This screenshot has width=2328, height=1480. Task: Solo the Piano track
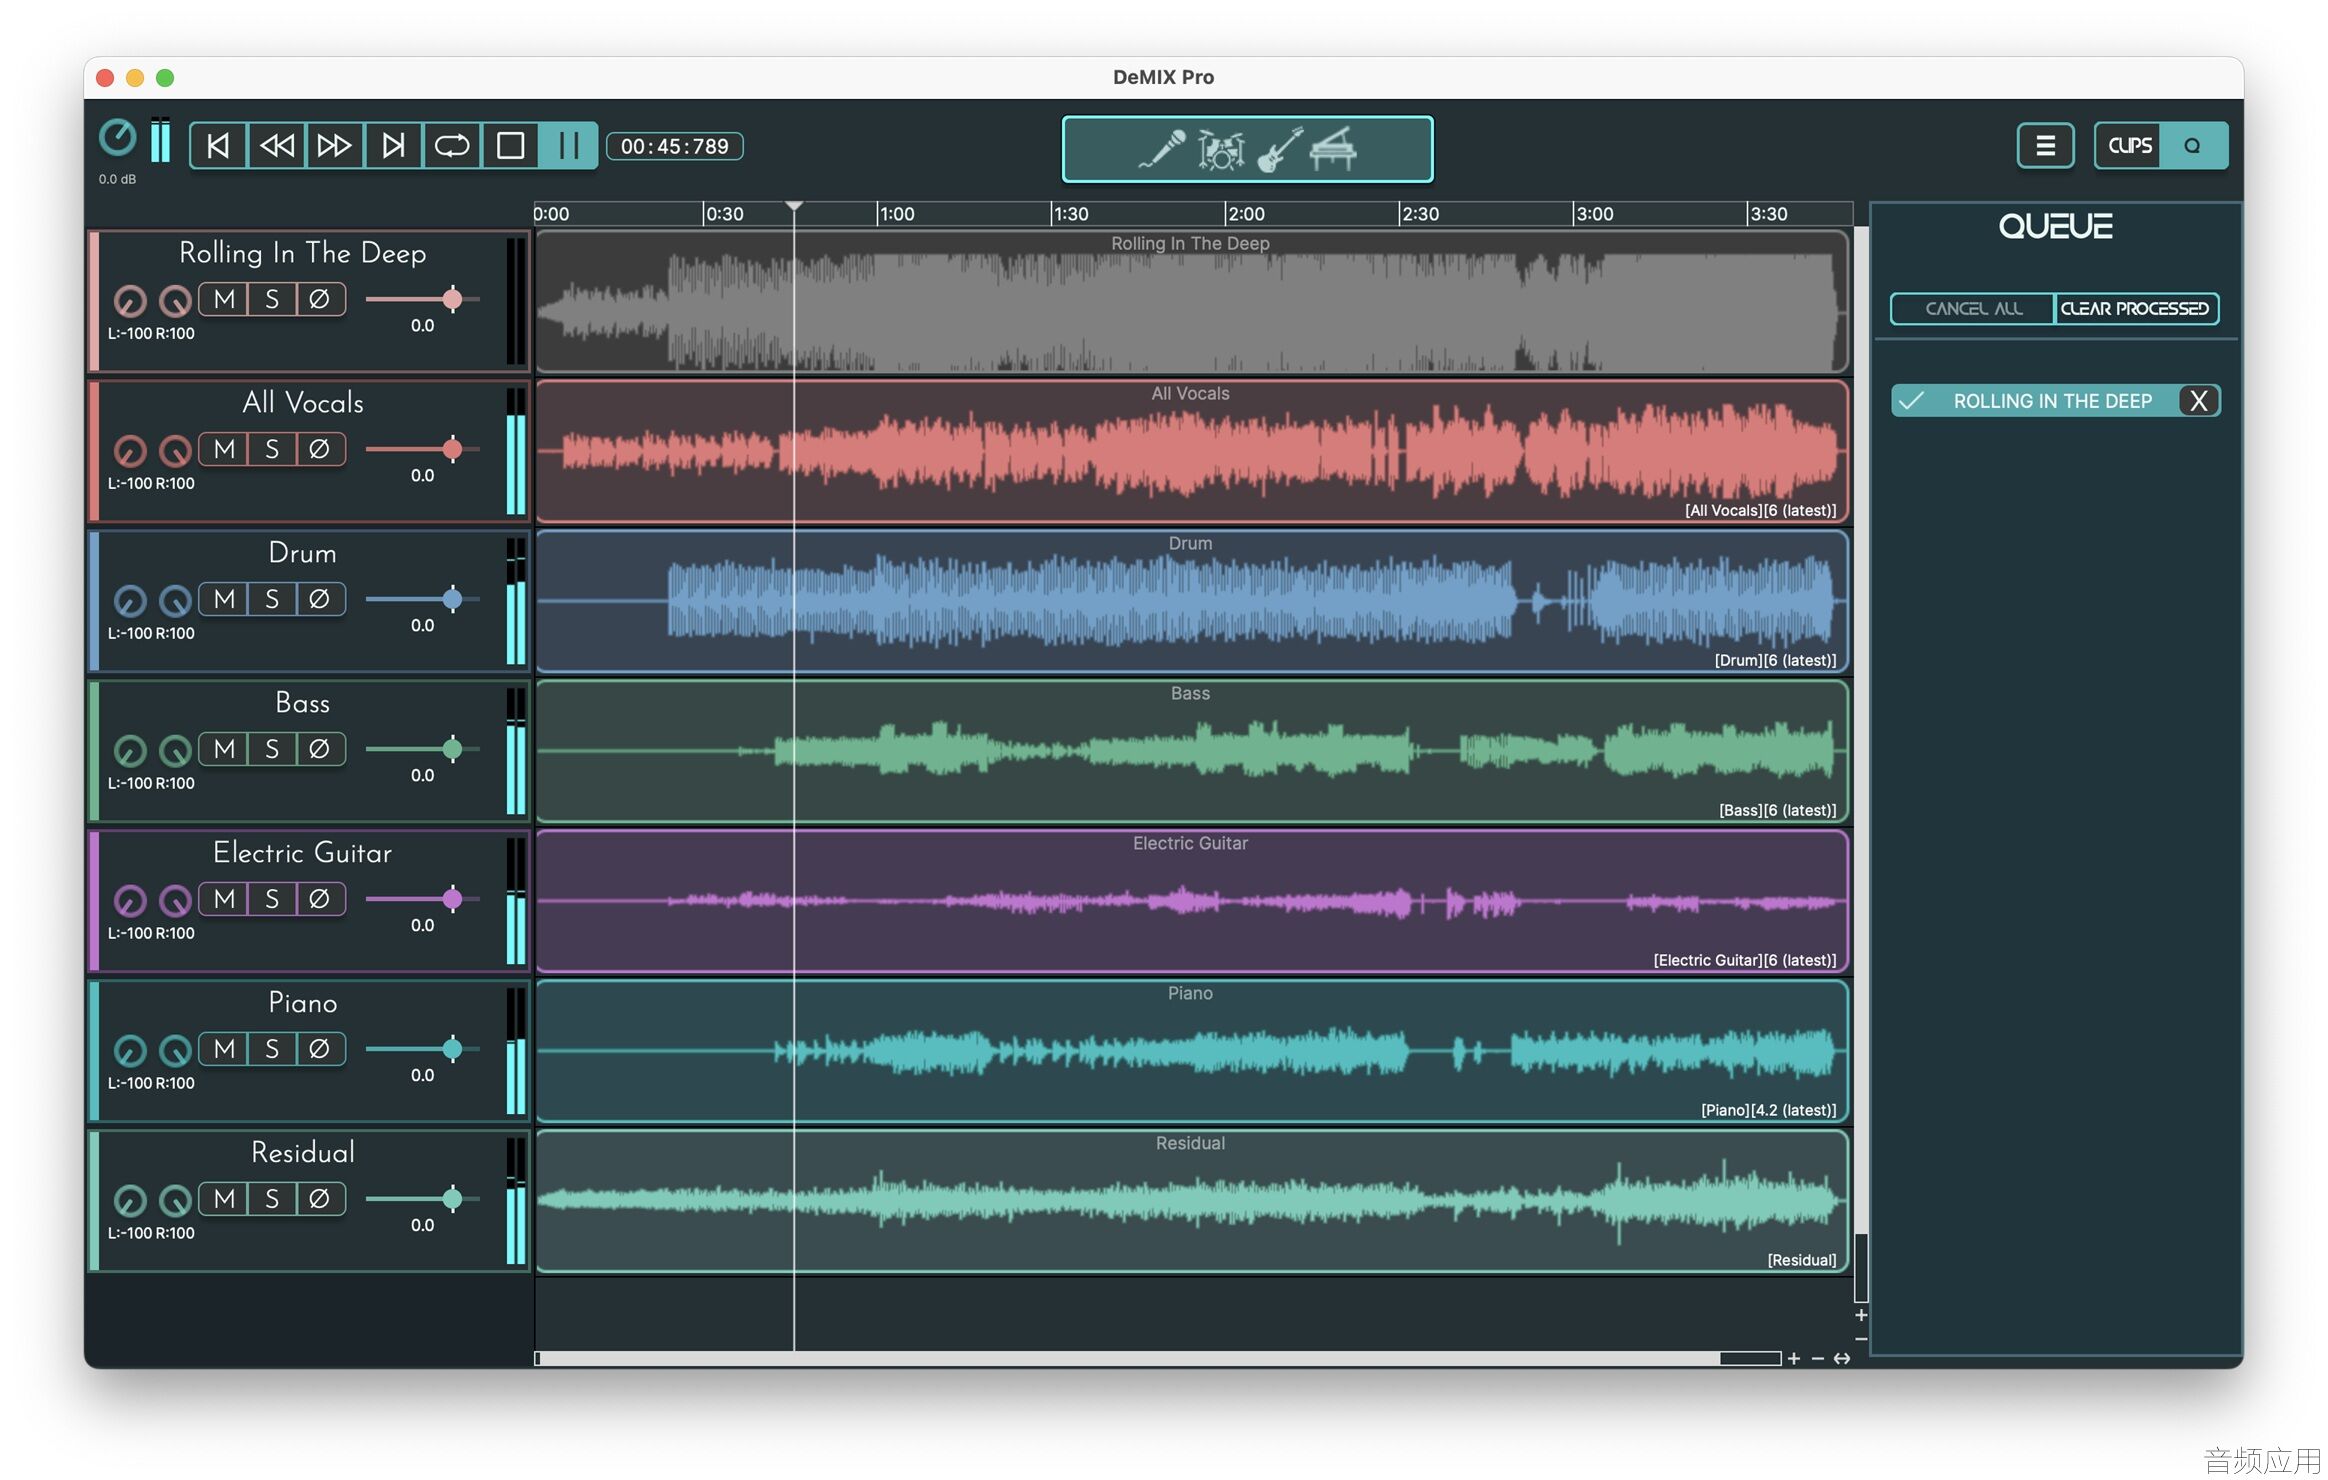[x=272, y=1049]
